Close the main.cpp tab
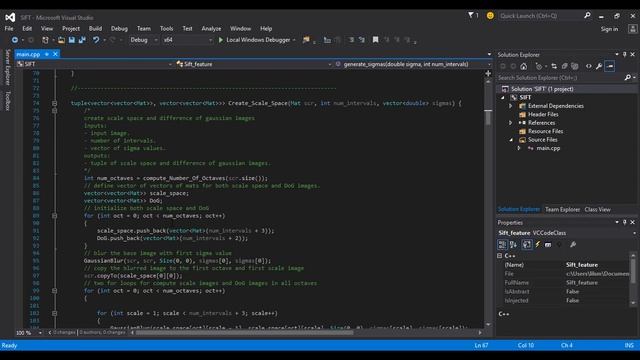Screen dimensions: 640x360 coord(56,54)
